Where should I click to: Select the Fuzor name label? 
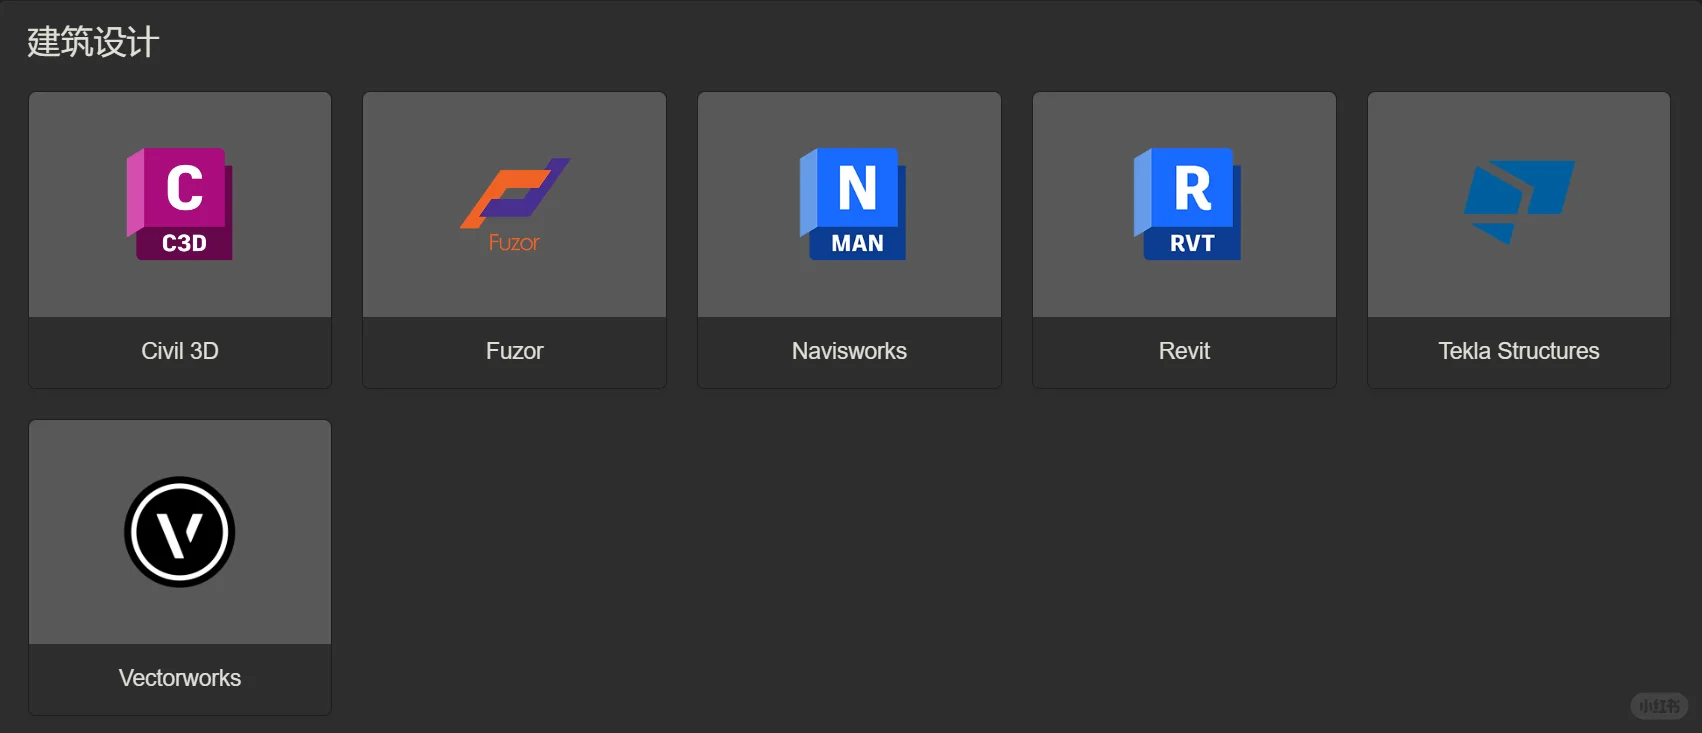point(515,351)
